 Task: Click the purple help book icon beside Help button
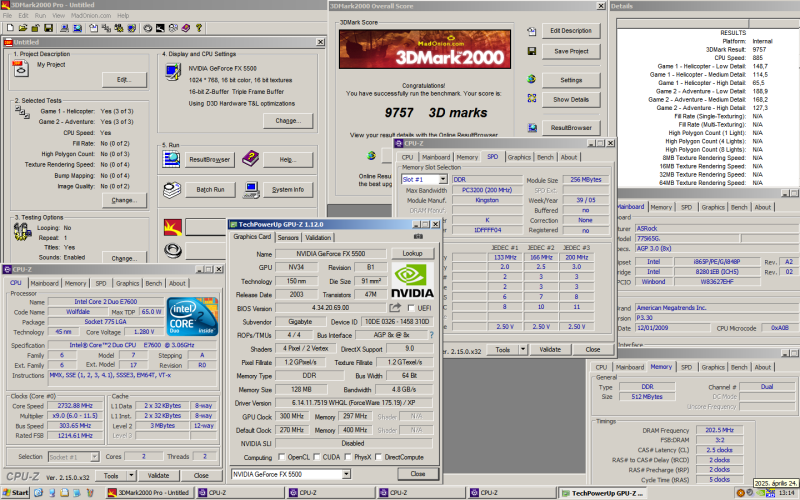250,159
